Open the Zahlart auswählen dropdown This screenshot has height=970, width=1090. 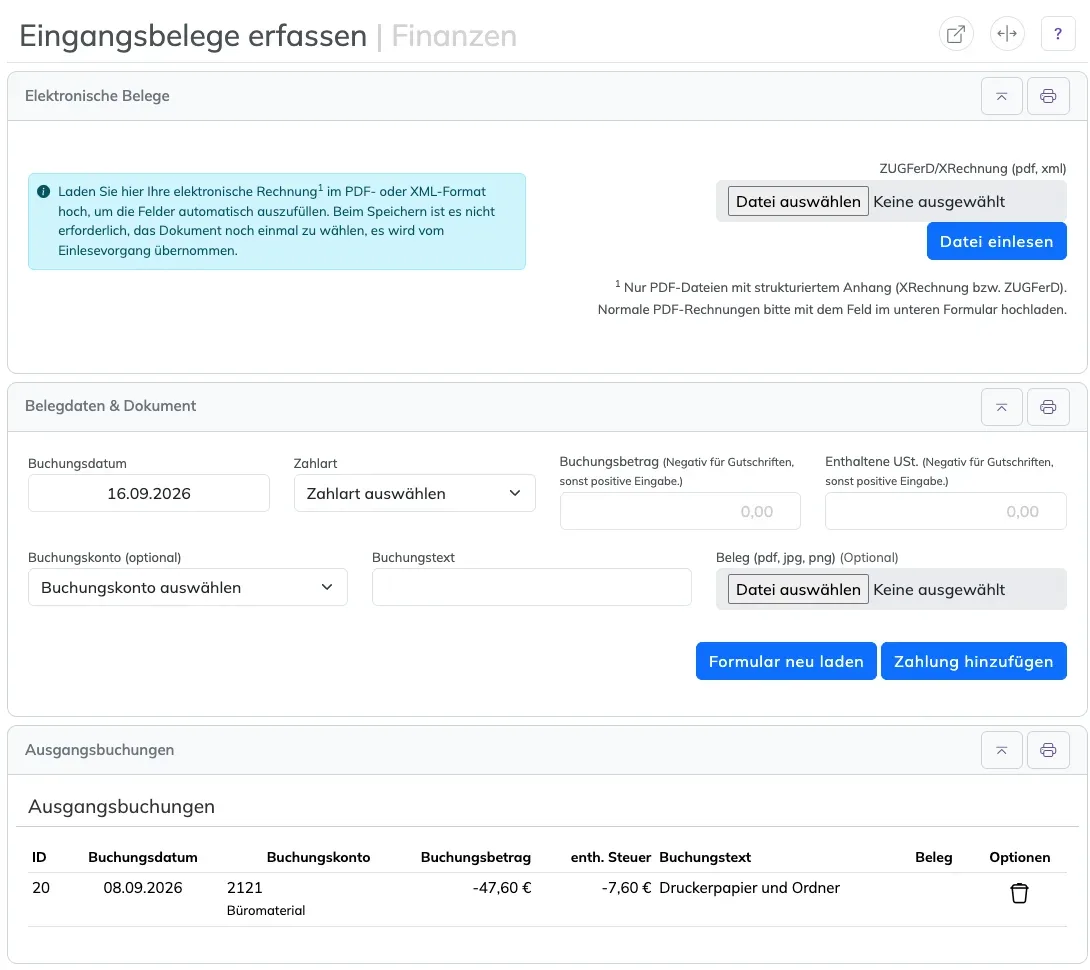[414, 493]
